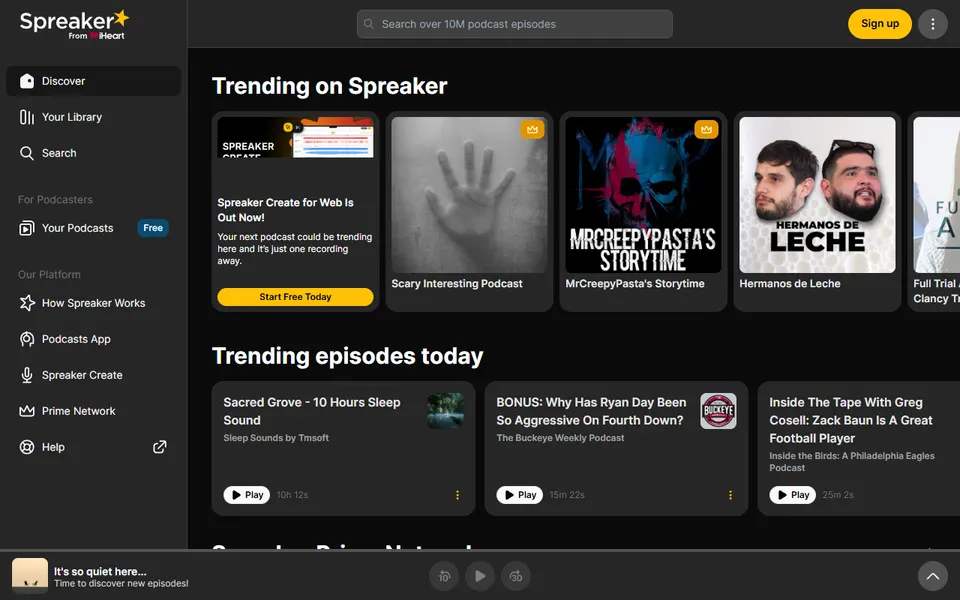
Task: Expand the player with up chevron
Action: click(932, 576)
